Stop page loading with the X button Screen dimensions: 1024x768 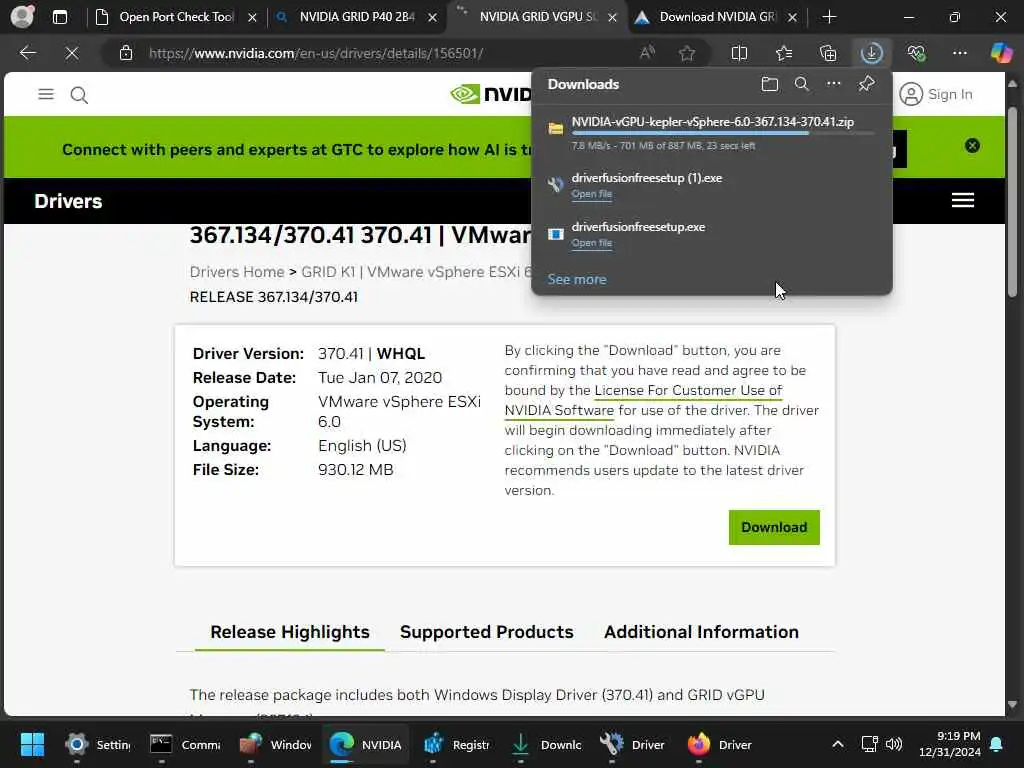pos(72,53)
